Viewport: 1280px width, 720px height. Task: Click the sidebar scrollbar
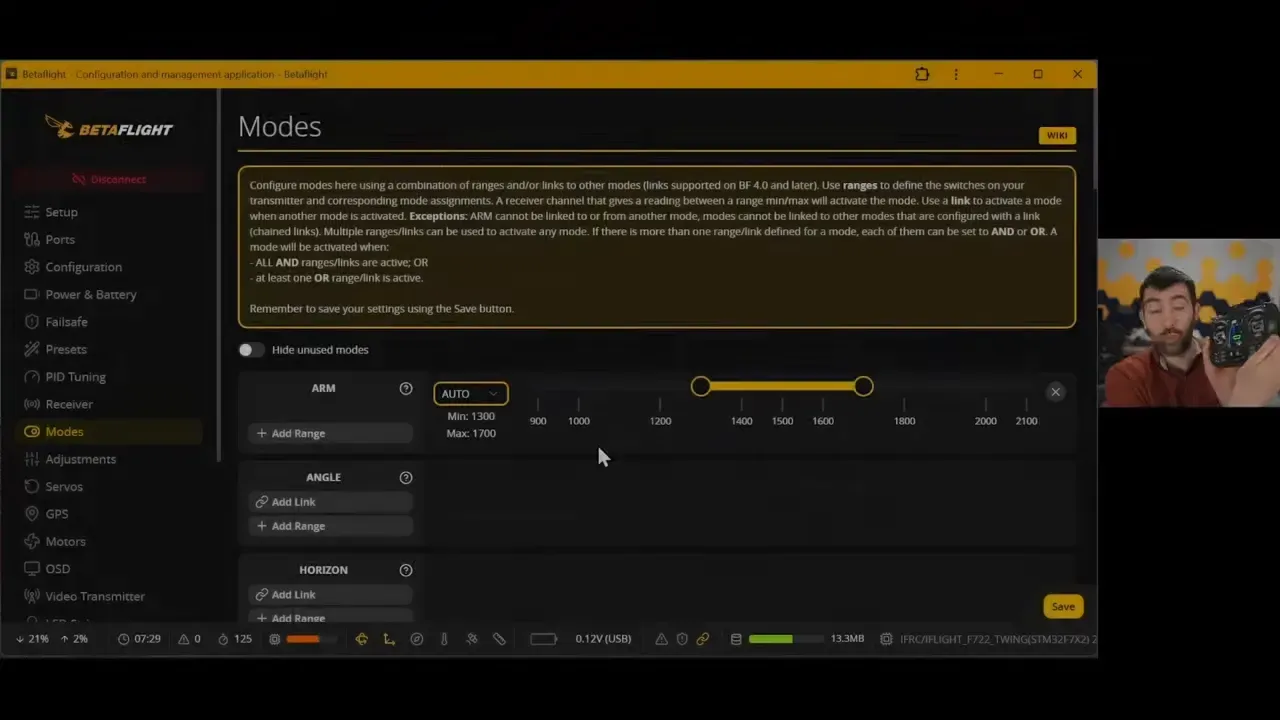[219, 275]
